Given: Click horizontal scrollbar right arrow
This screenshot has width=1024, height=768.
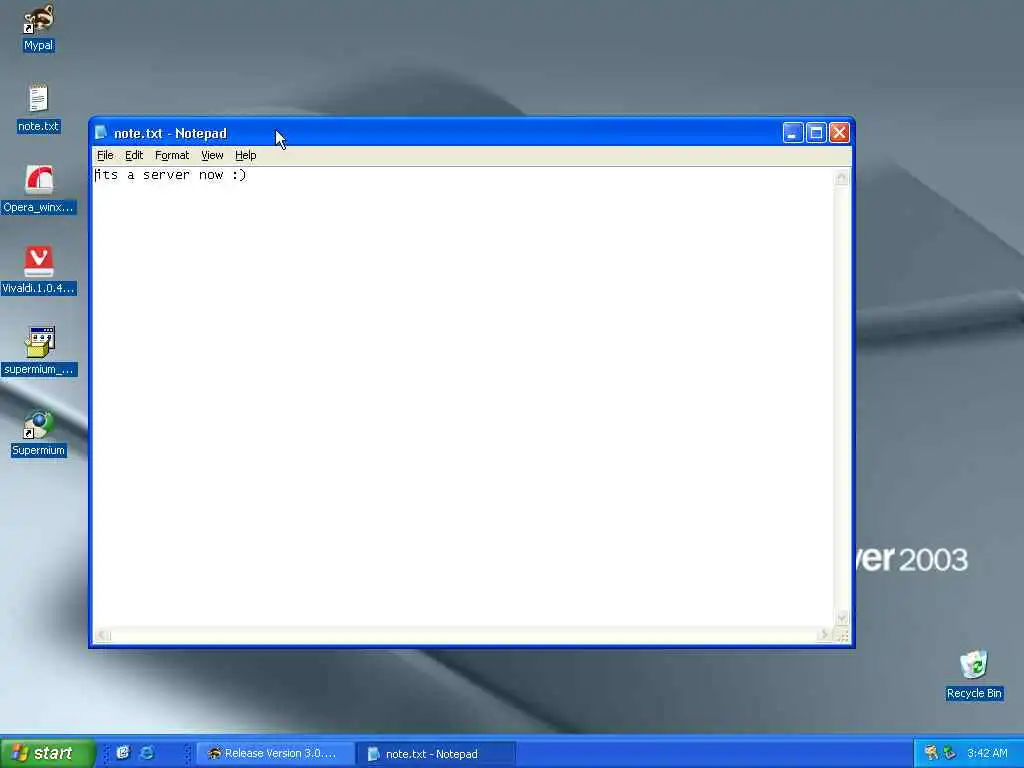Looking at the screenshot, I should pyautogui.click(x=824, y=635).
